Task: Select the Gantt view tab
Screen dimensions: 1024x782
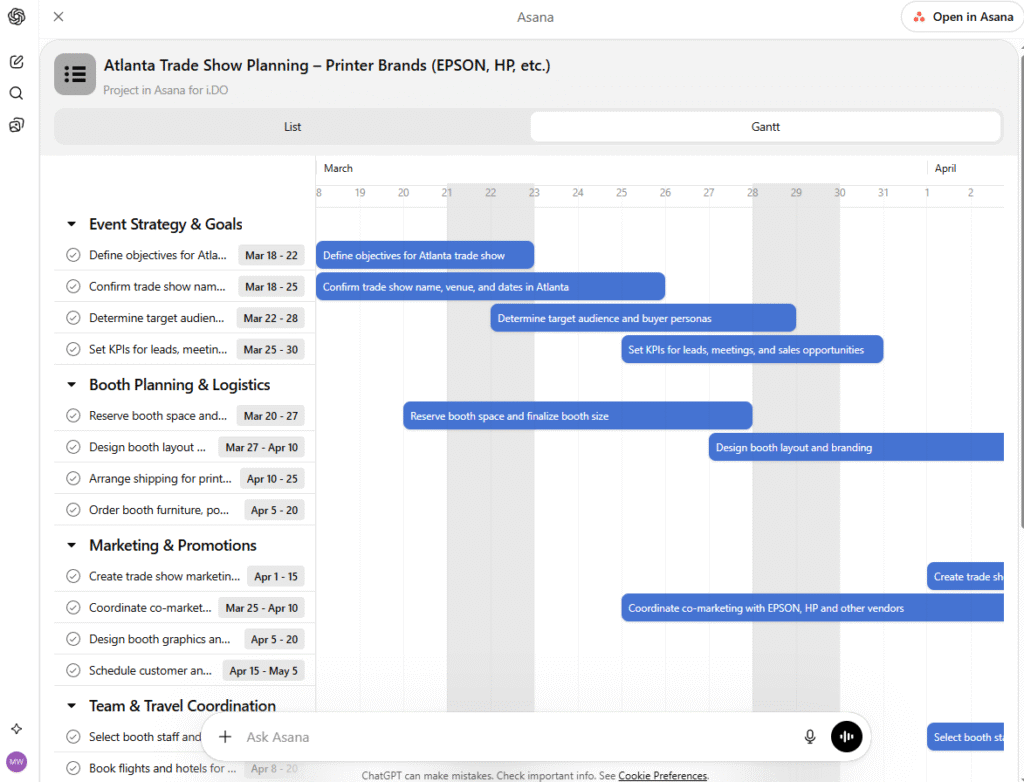Action: click(x=764, y=126)
